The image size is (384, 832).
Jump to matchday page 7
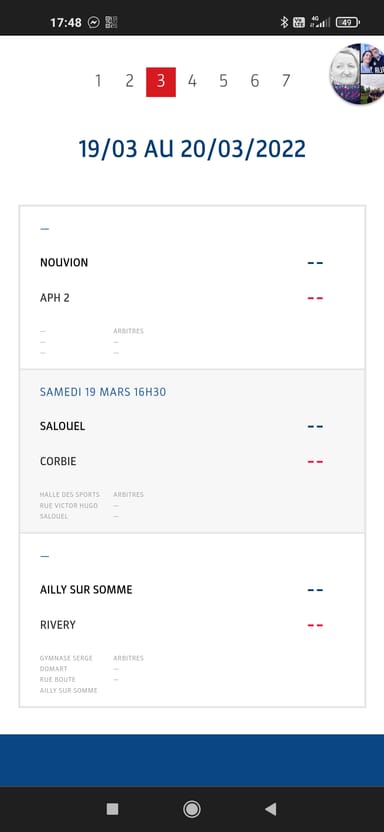(286, 81)
